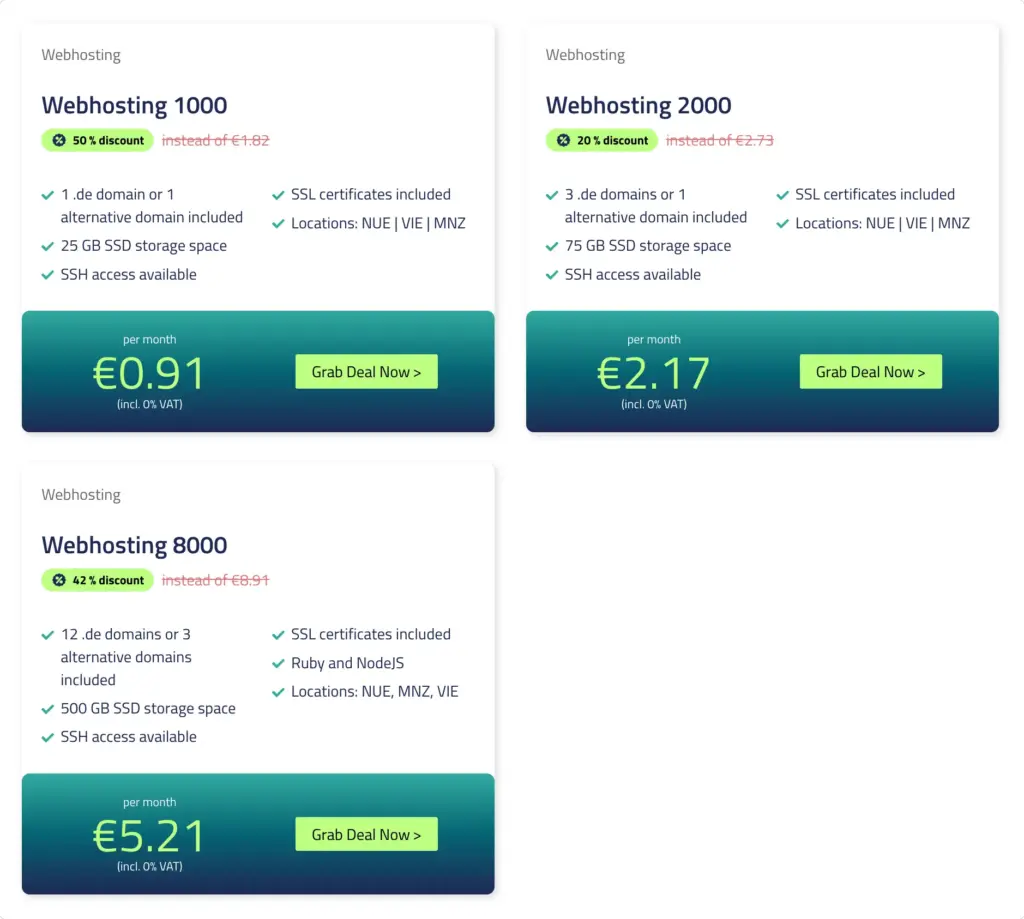
Task: Click the percent icon in 20 % discount badge
Action: point(563,140)
